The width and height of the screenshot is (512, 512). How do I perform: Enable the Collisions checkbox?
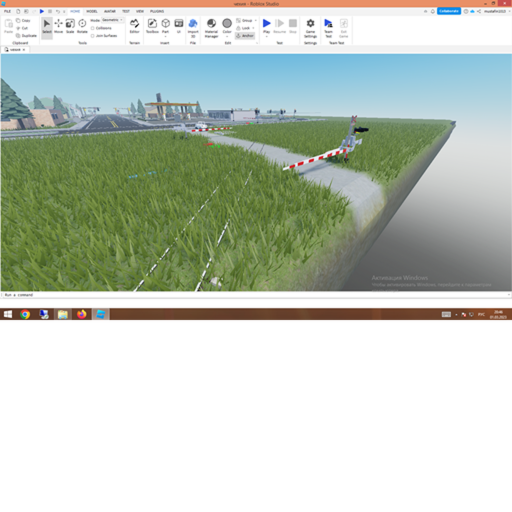93,28
